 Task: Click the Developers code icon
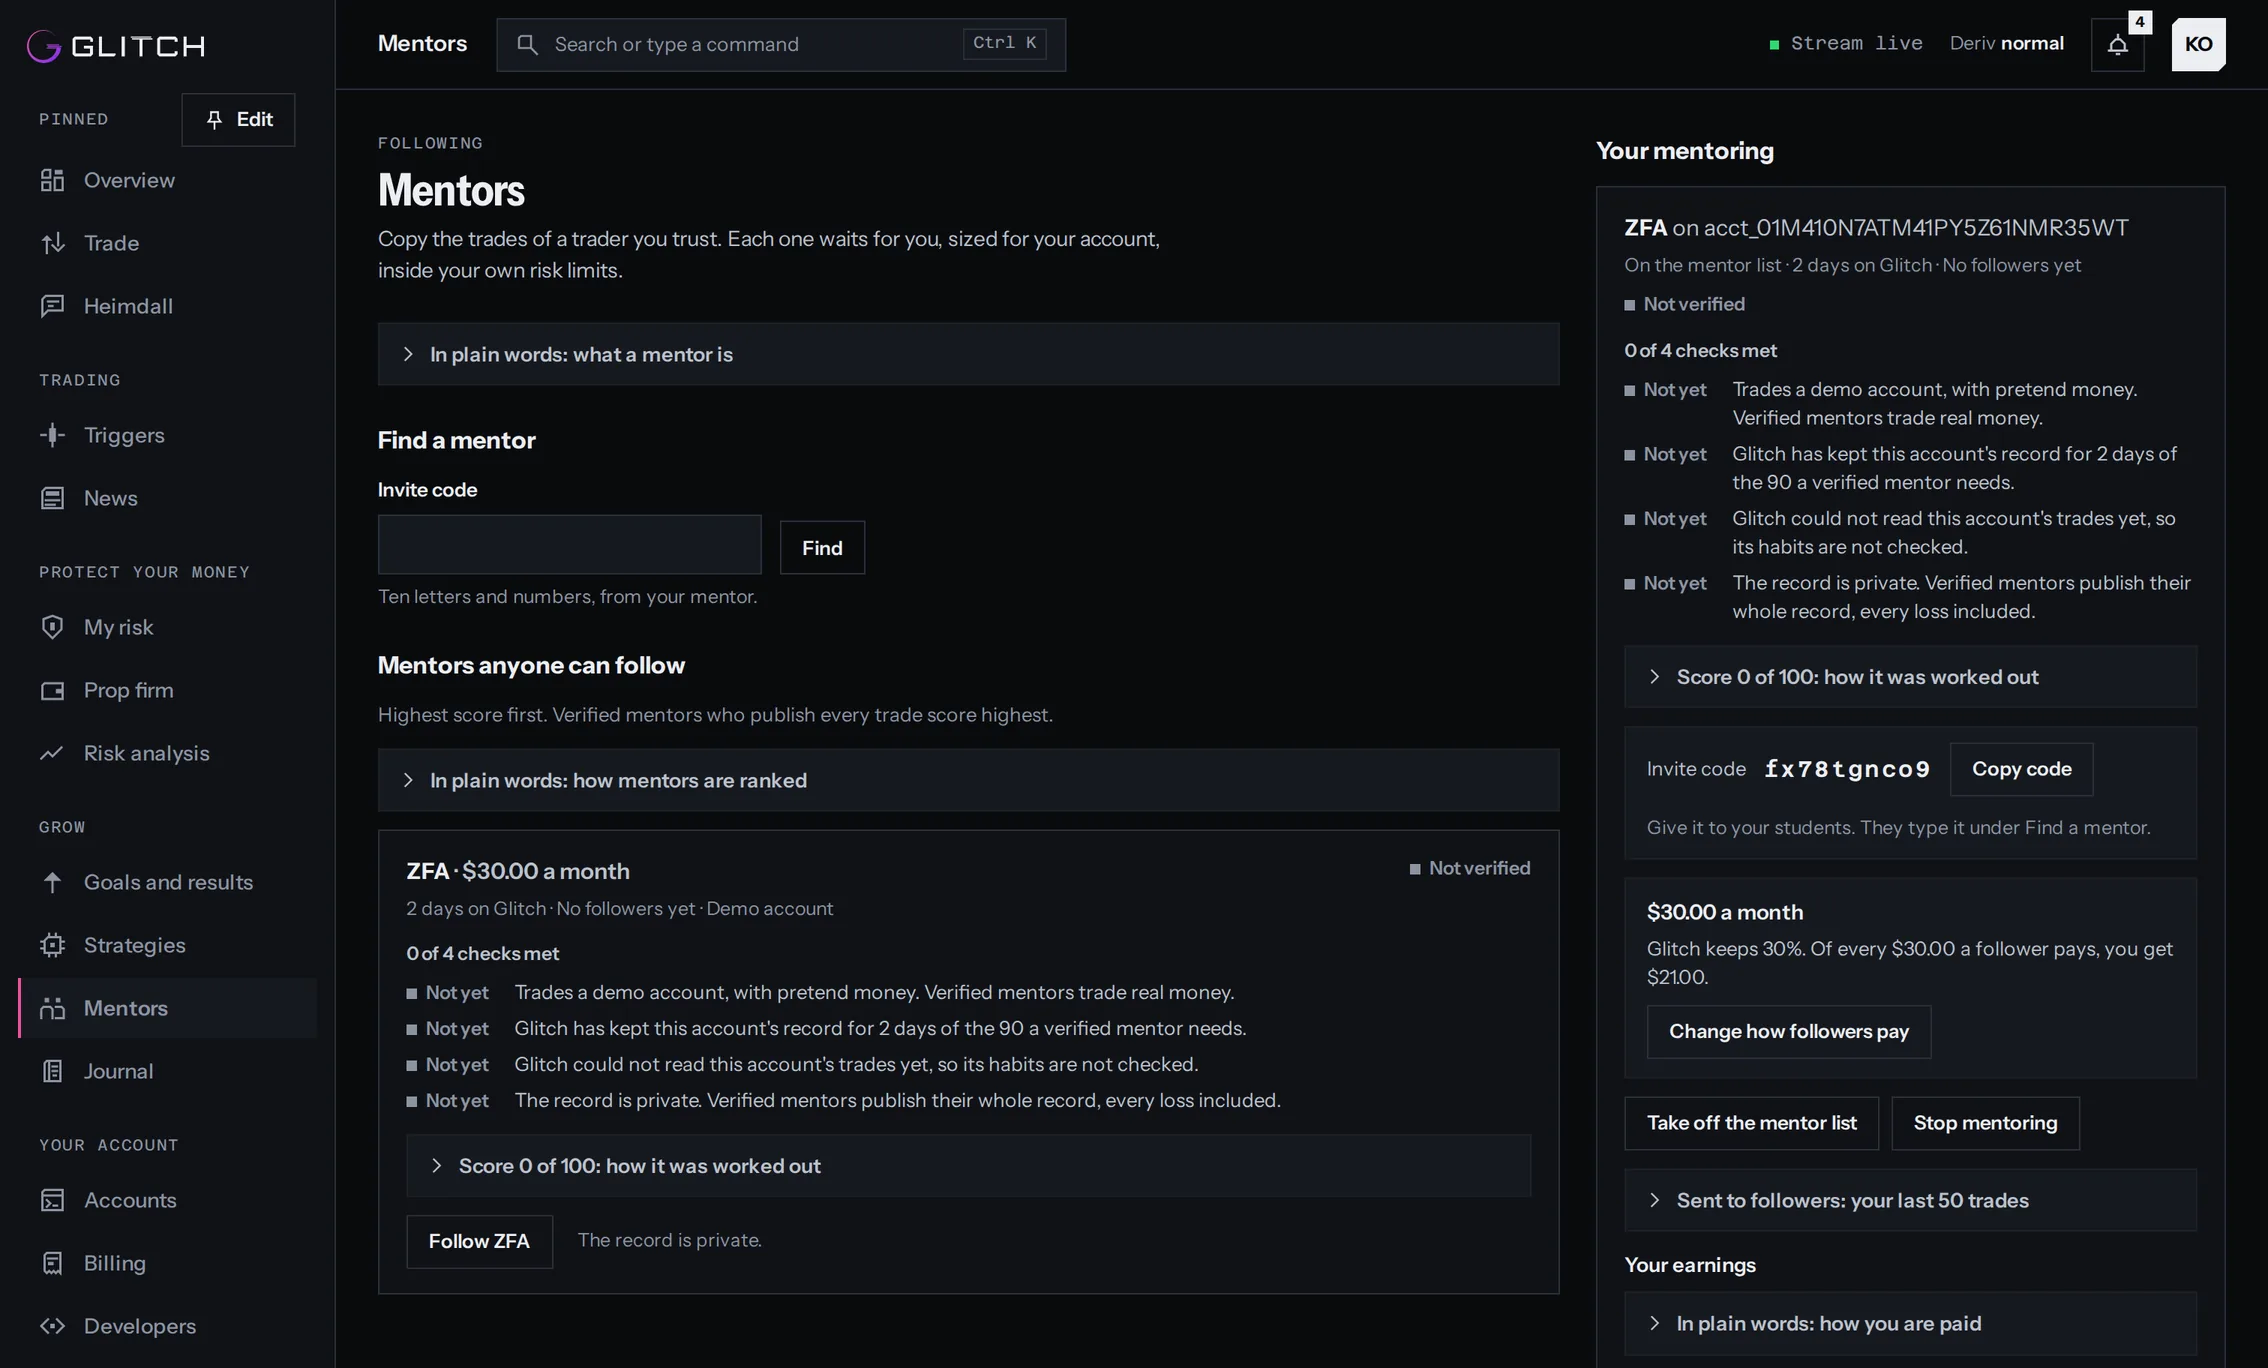coord(52,1326)
